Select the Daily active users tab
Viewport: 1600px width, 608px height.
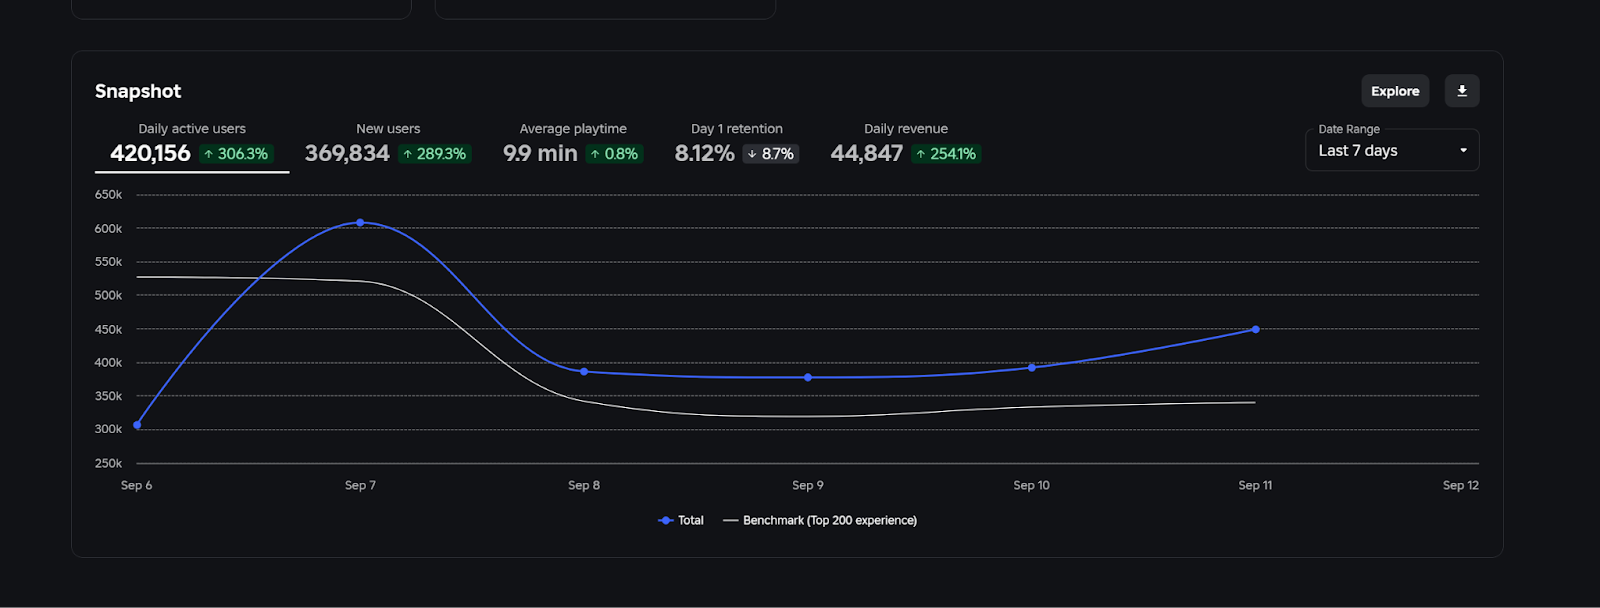[191, 143]
